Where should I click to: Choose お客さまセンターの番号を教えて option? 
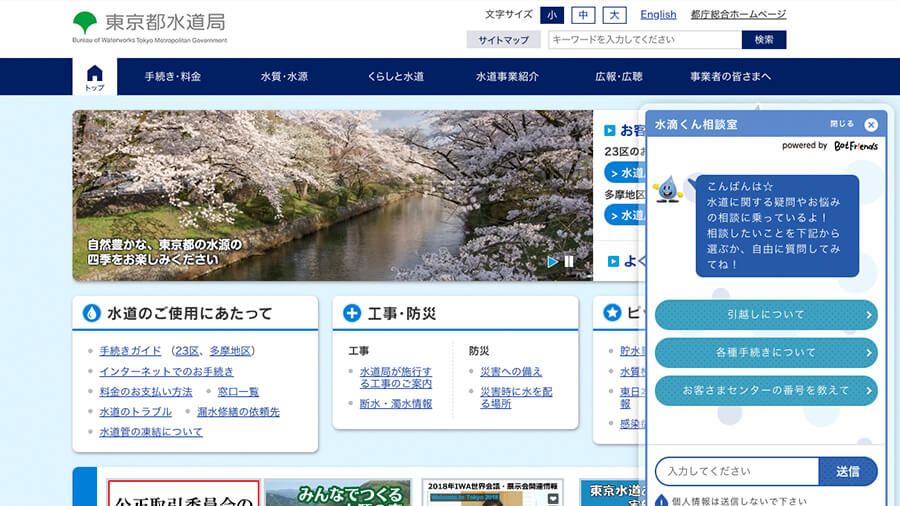pyautogui.click(x=766, y=390)
